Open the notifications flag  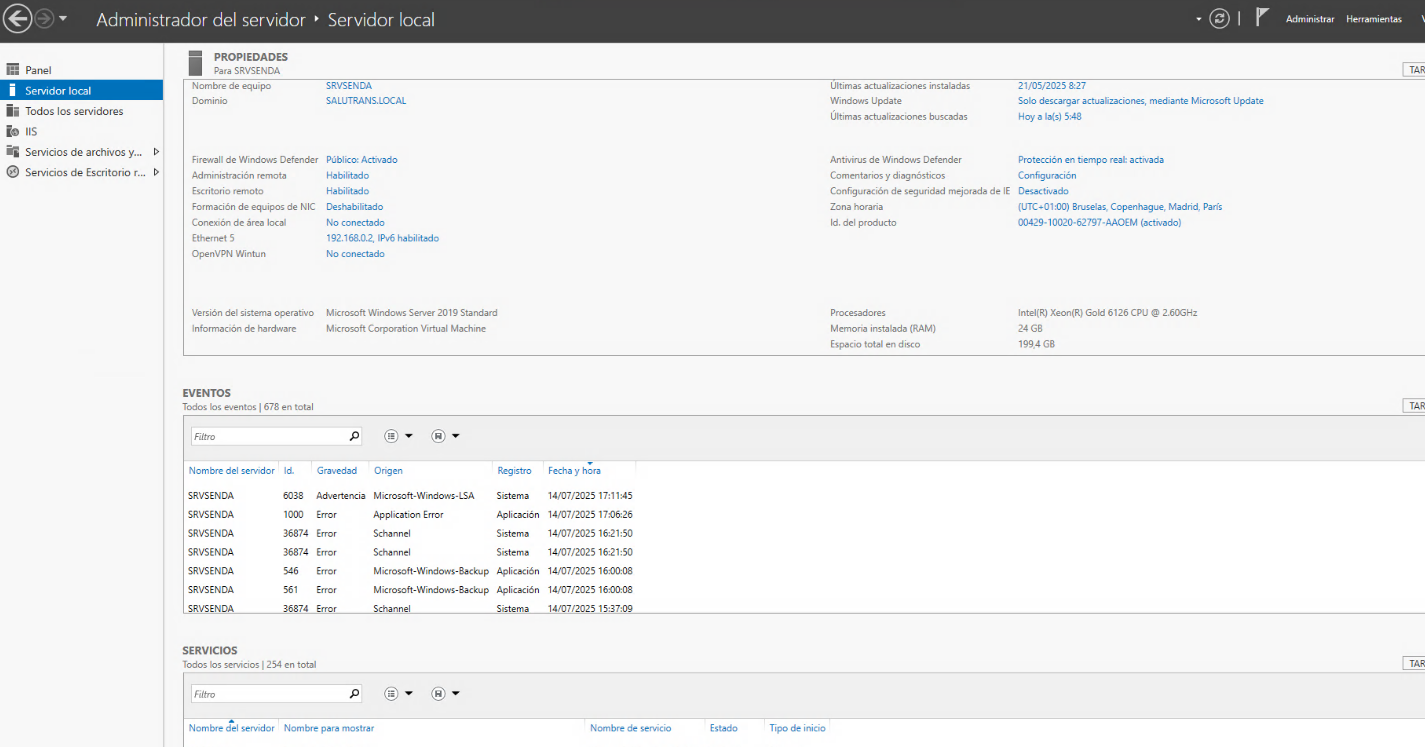tap(1262, 18)
